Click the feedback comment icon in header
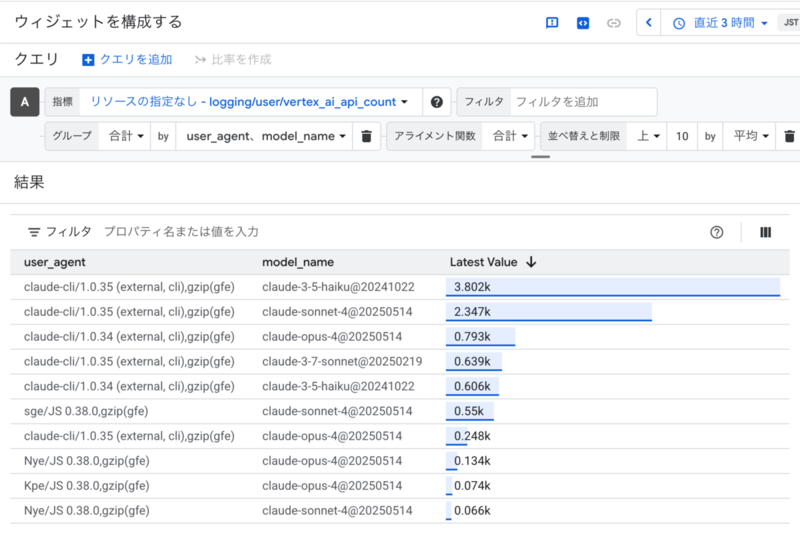Screen dimensions: 800x533 coord(552,23)
